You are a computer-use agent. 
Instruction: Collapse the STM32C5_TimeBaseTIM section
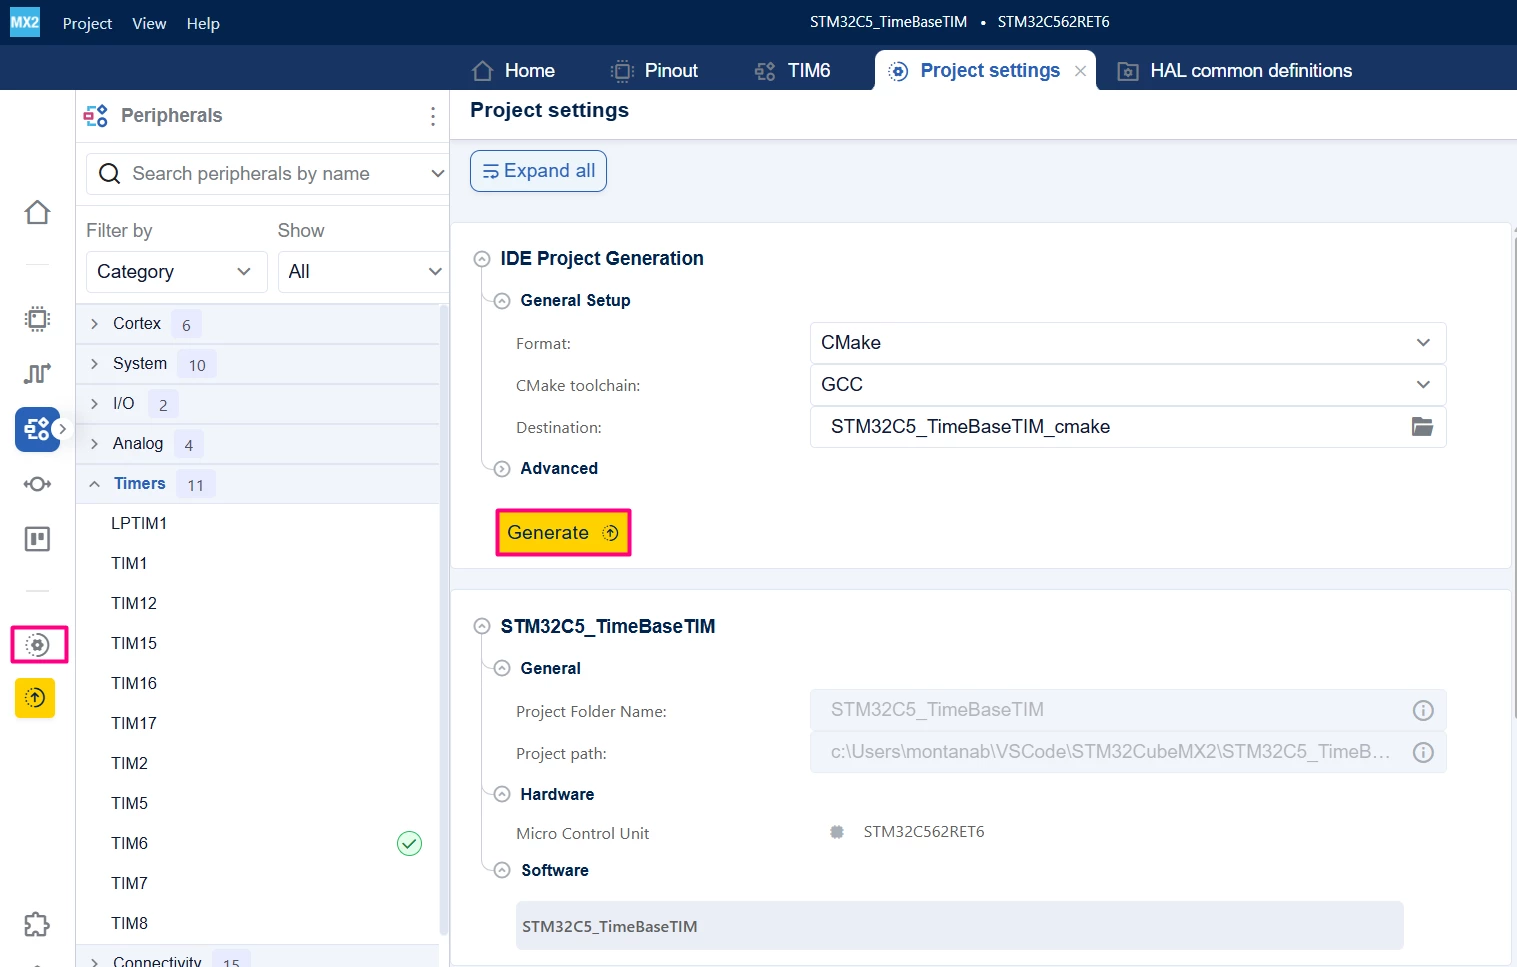pyautogui.click(x=482, y=627)
